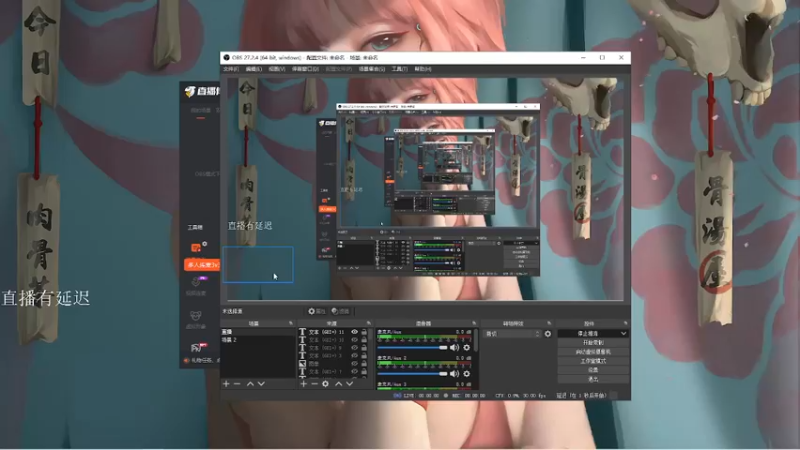Image resolution: width=800 pixels, height=450 pixels.
Task: Enable 工作室模式 in the controls panel
Action: tap(593, 361)
